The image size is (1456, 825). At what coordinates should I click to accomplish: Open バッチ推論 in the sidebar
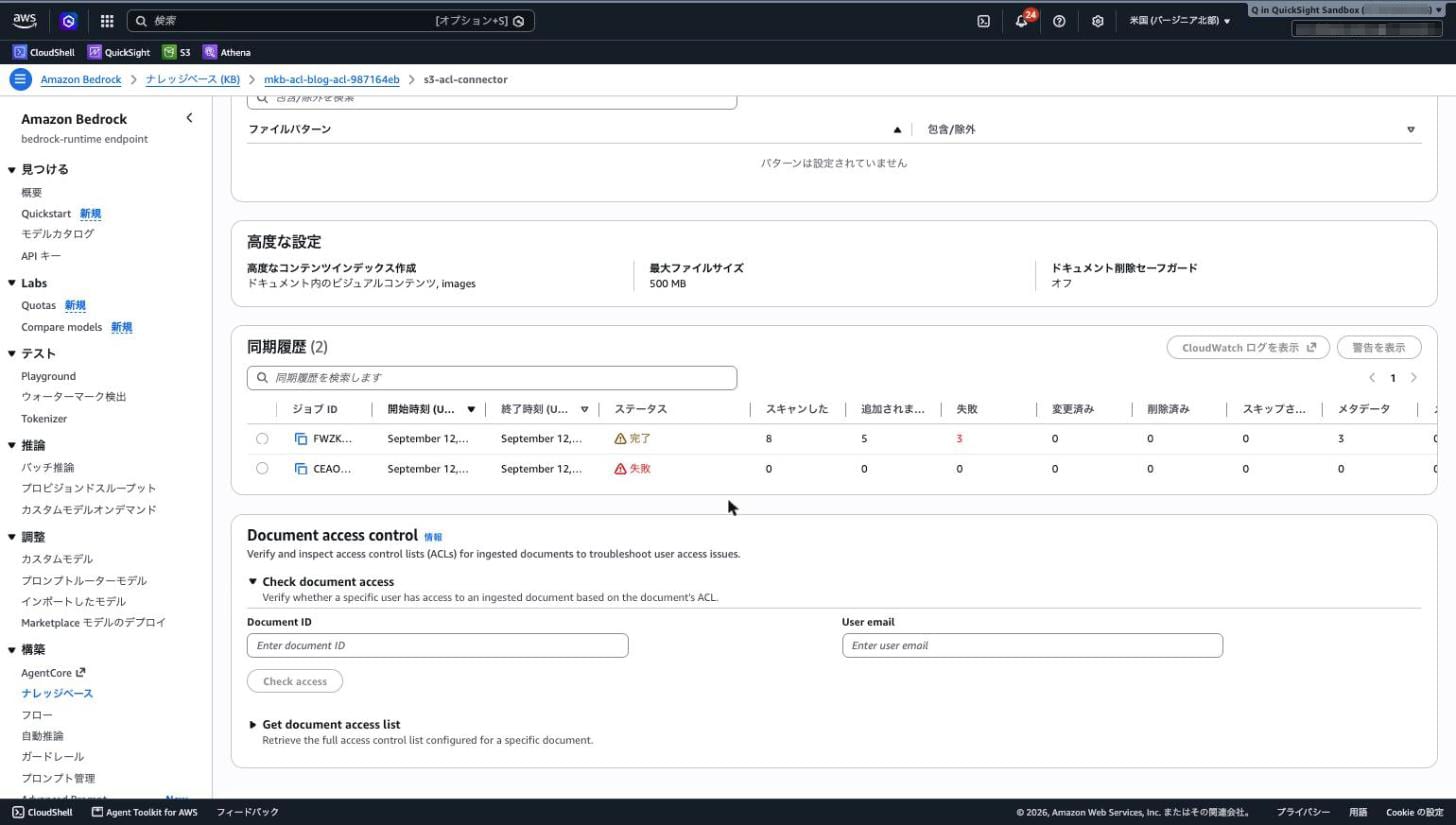pyautogui.click(x=48, y=467)
